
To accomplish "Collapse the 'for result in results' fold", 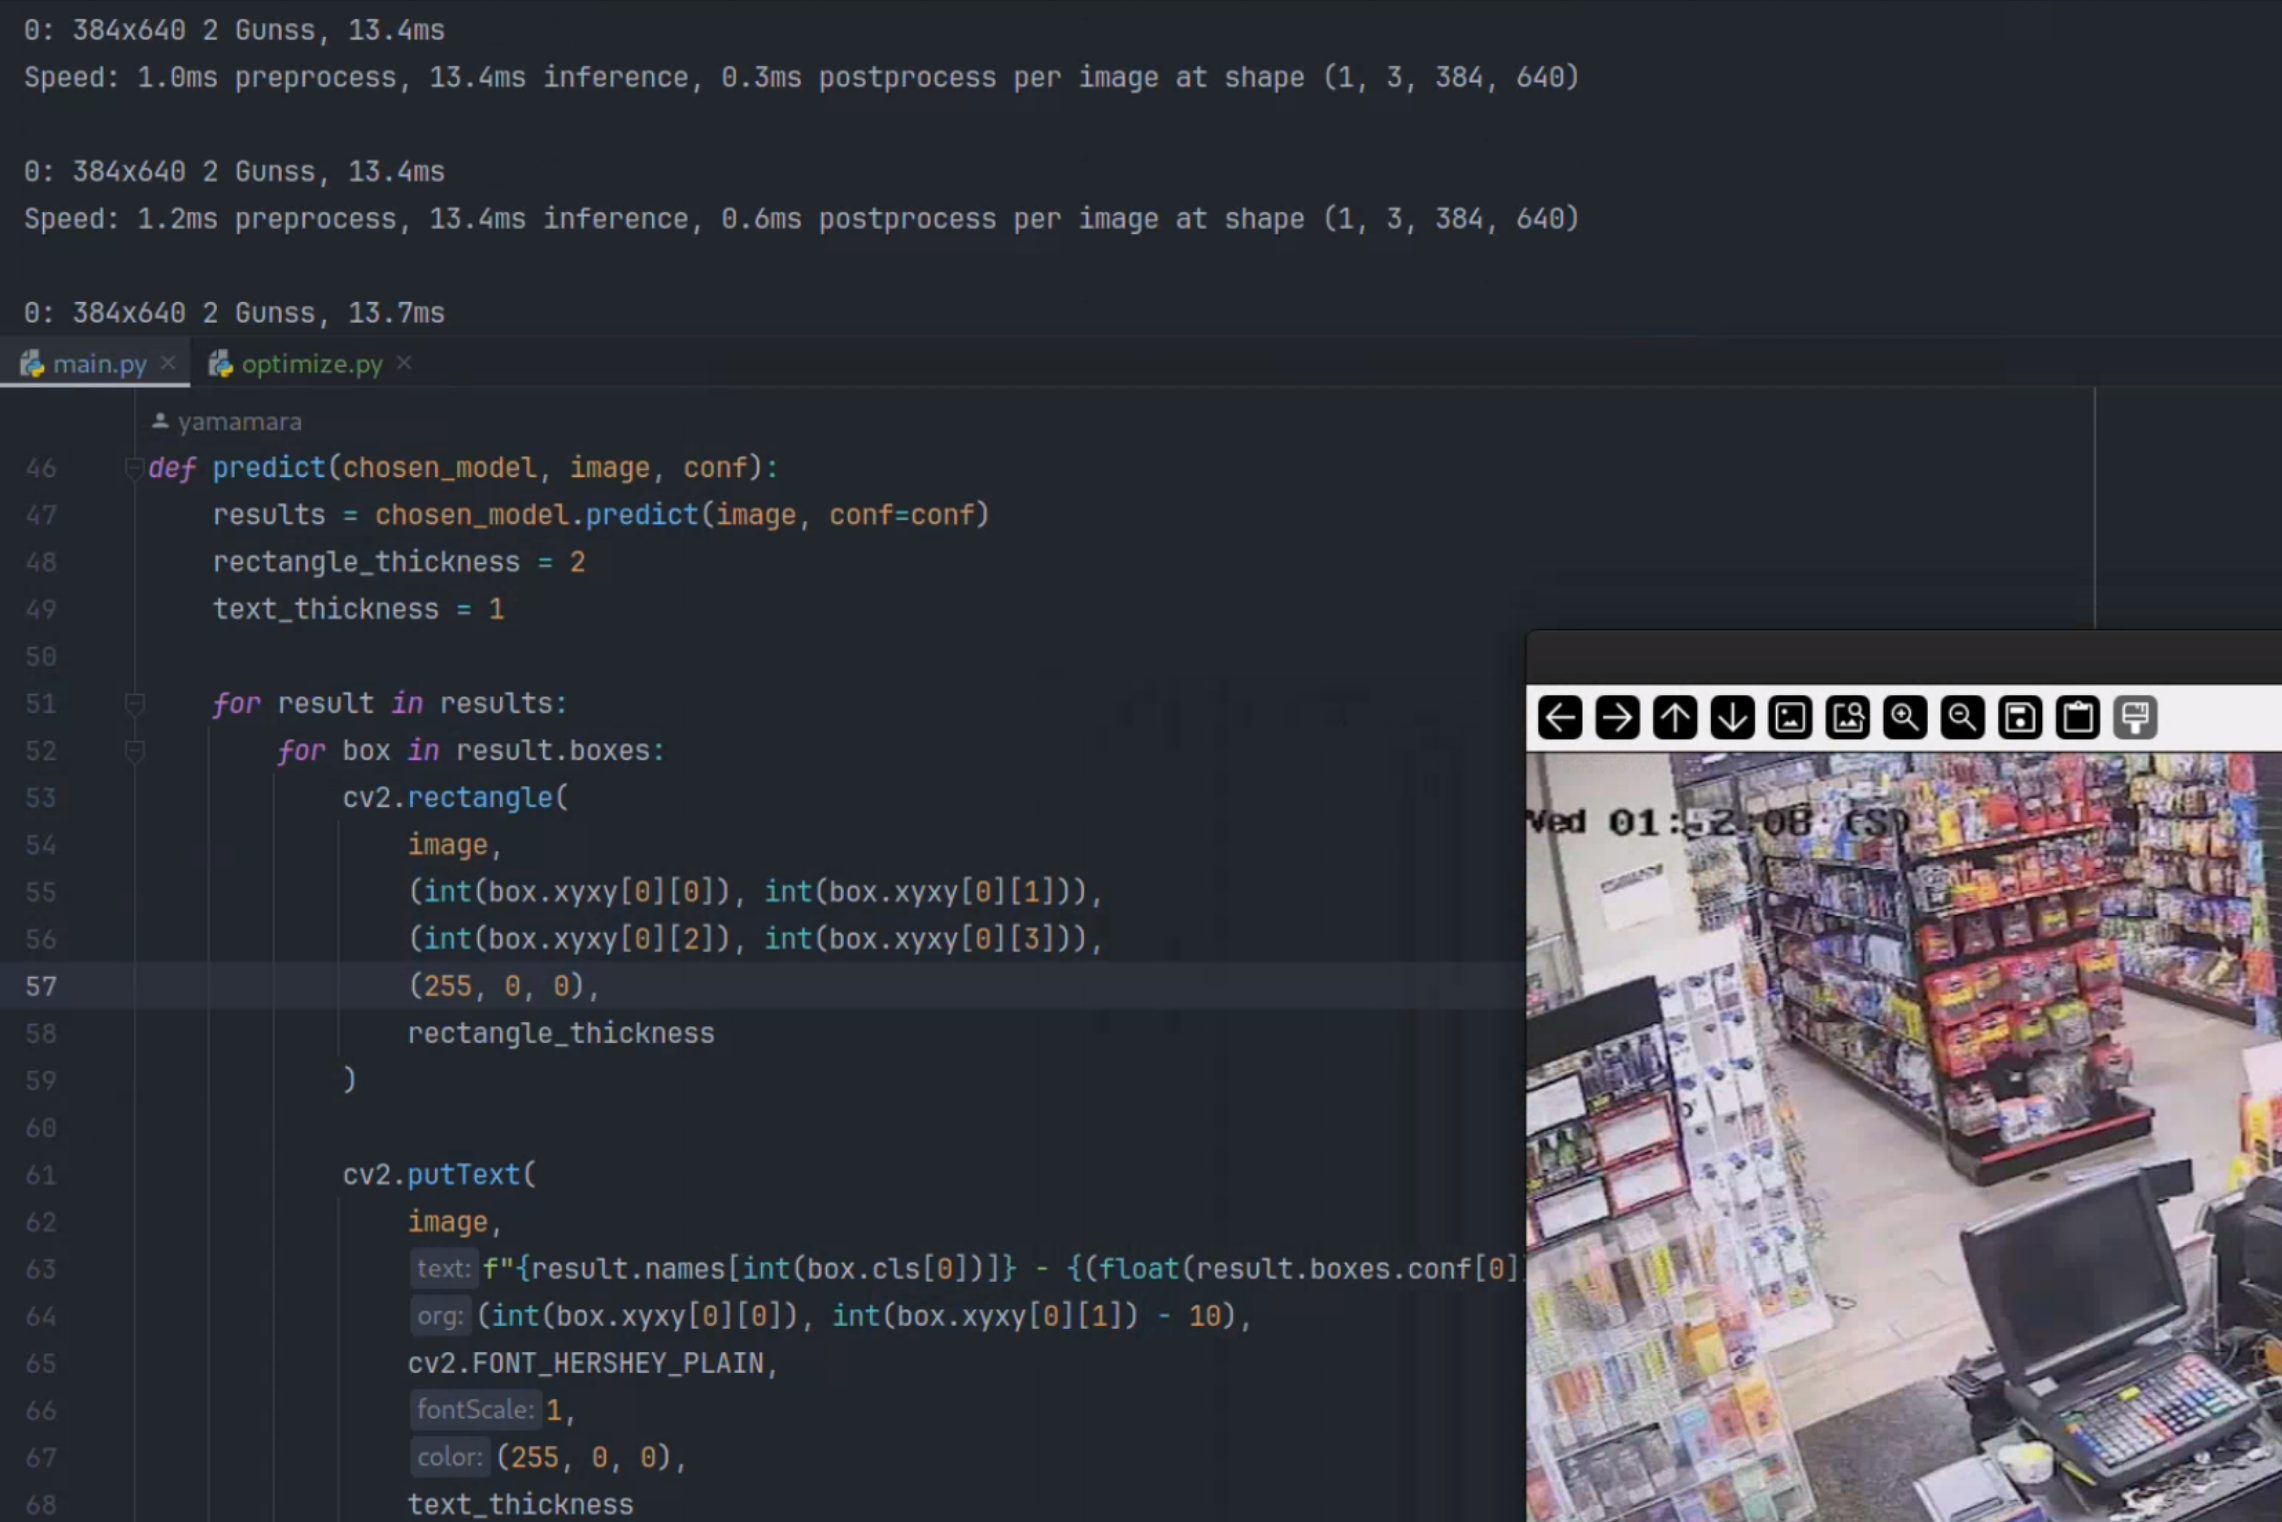I will (x=135, y=704).
